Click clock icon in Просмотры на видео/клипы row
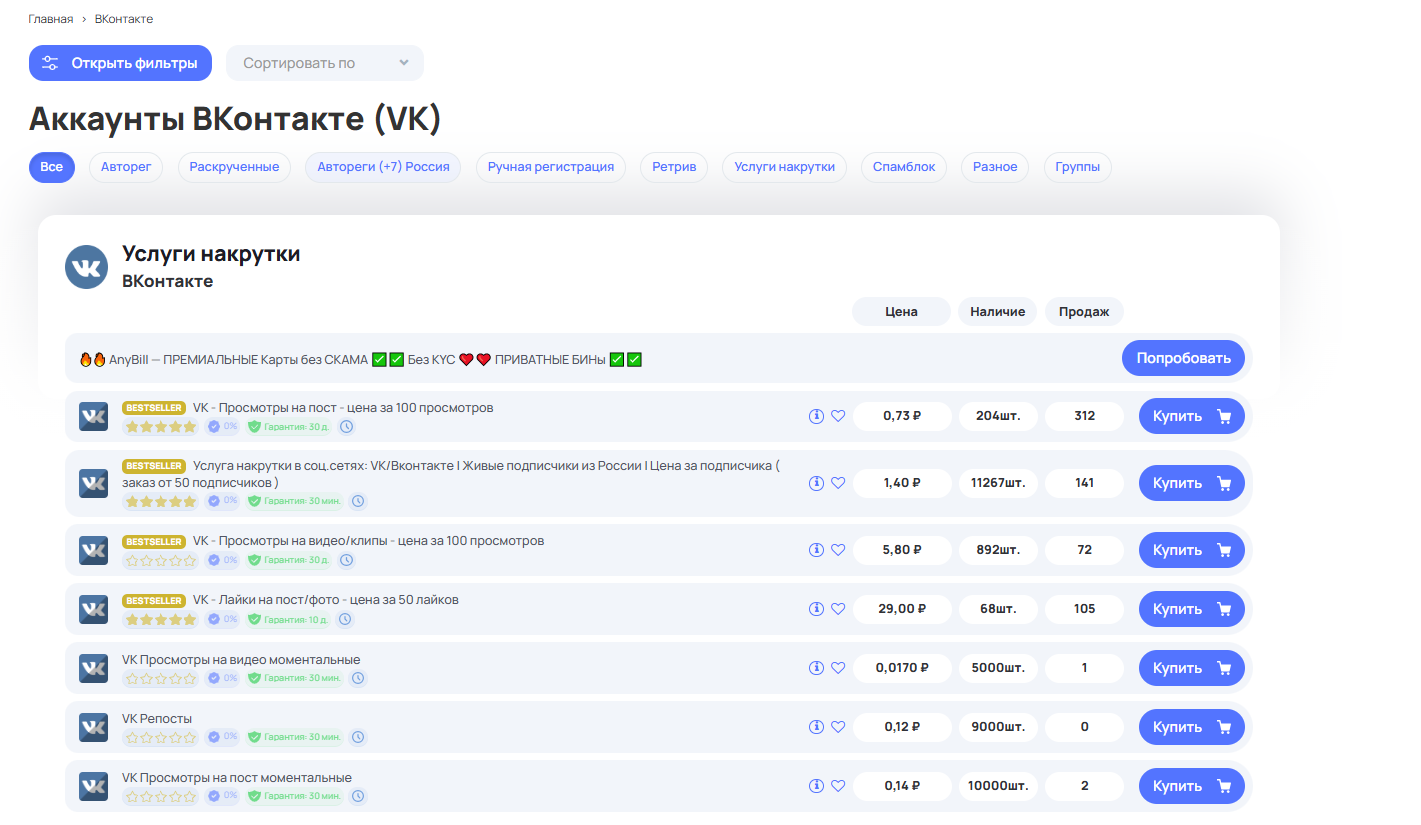1421x825 pixels. (346, 560)
